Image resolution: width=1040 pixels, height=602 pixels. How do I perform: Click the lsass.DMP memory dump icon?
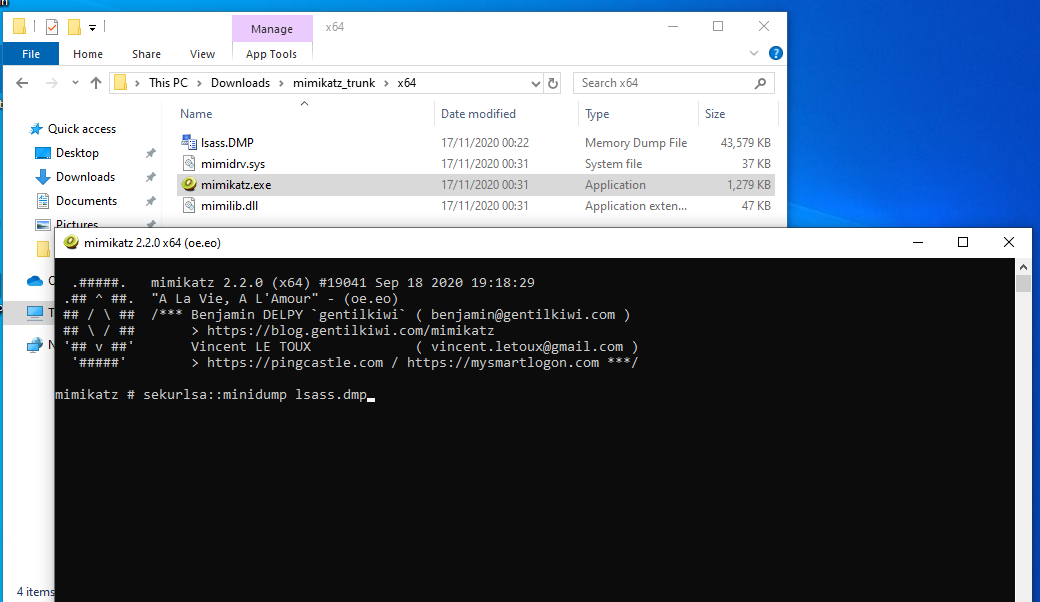click(x=189, y=142)
